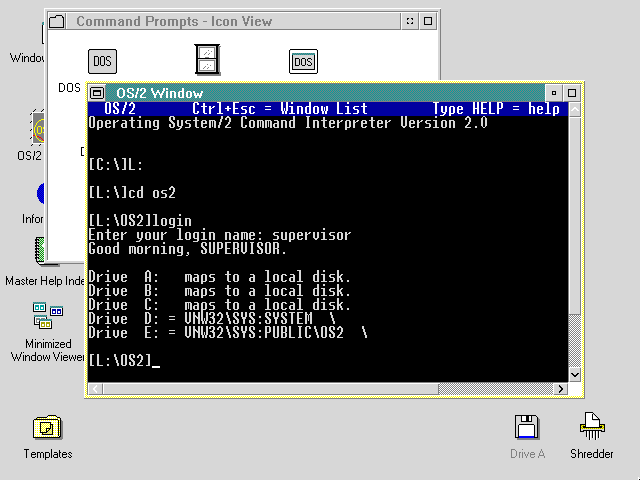Select the Drive A floppy icon

[x=527, y=427]
